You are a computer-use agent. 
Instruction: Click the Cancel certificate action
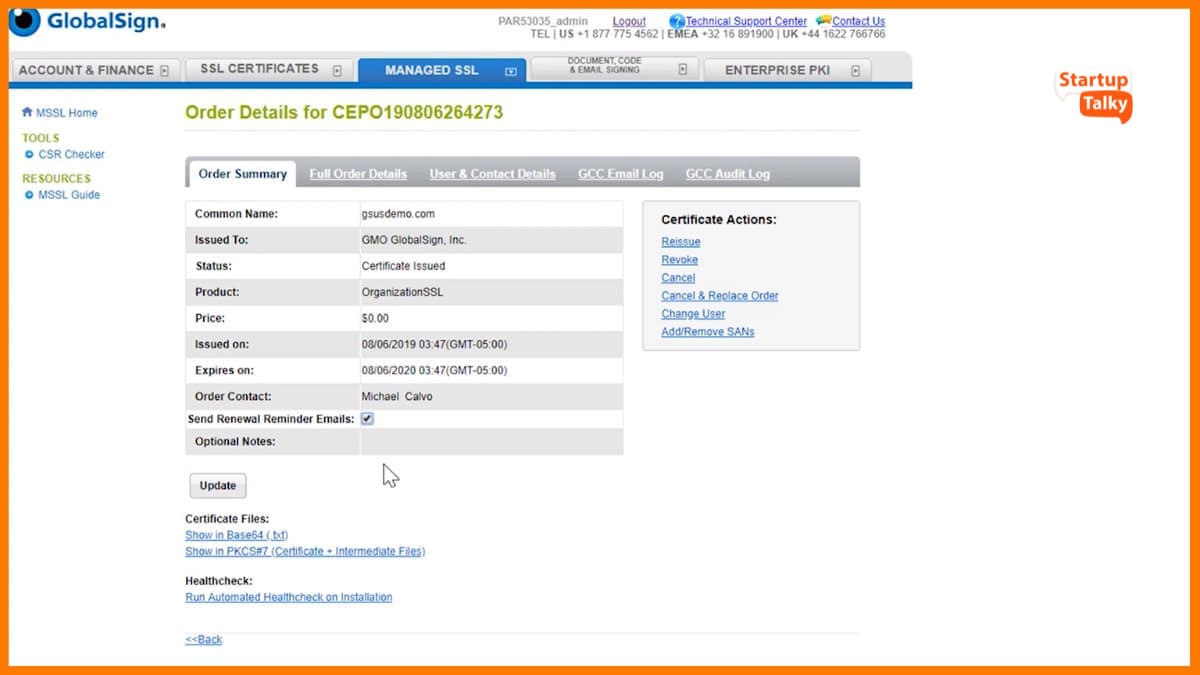(678, 278)
